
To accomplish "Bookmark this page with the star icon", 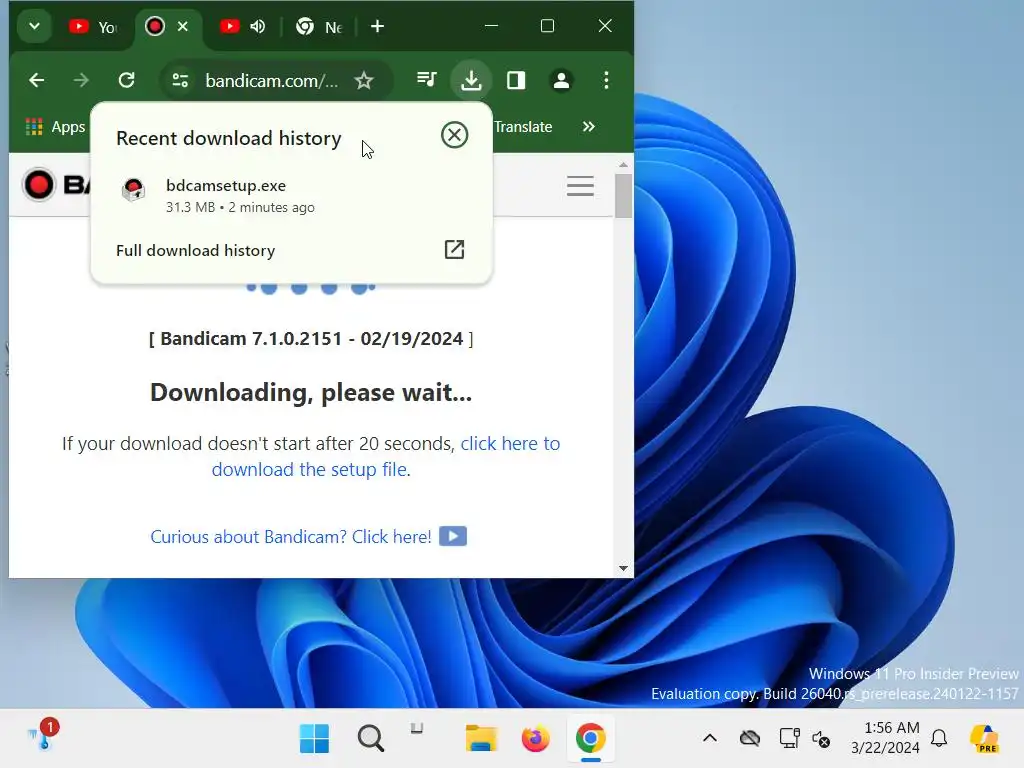I will [x=364, y=80].
